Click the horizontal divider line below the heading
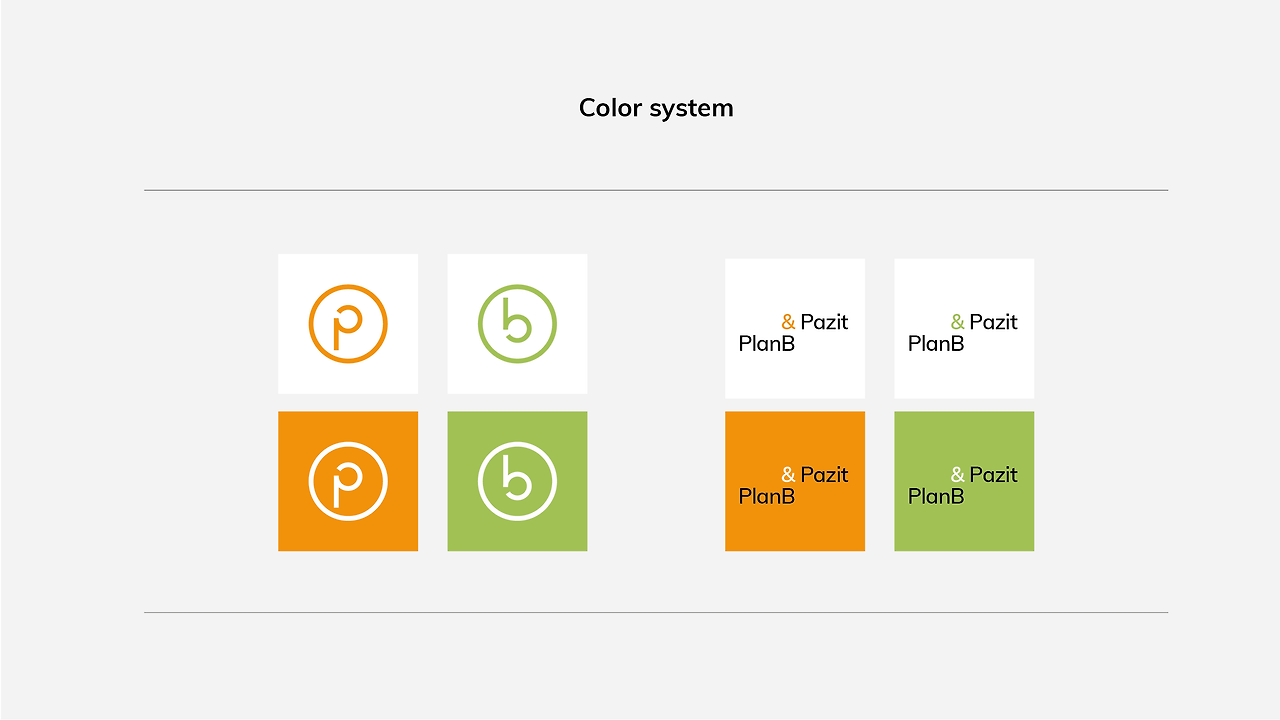 point(655,190)
